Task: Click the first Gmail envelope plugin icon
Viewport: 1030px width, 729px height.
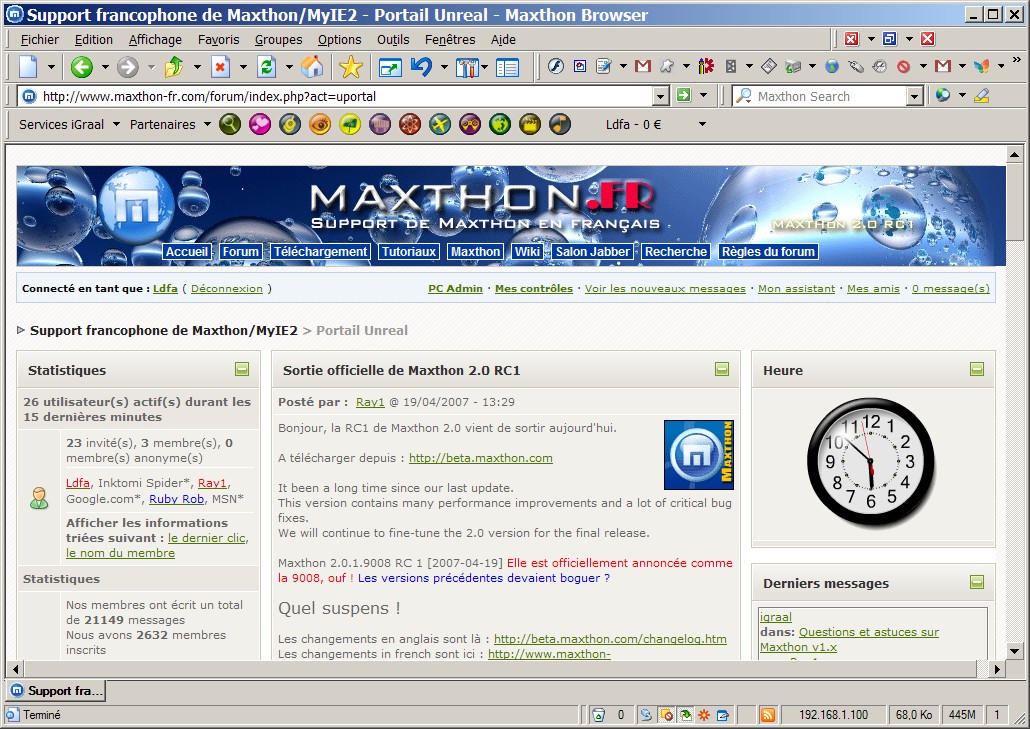Action: (643, 66)
